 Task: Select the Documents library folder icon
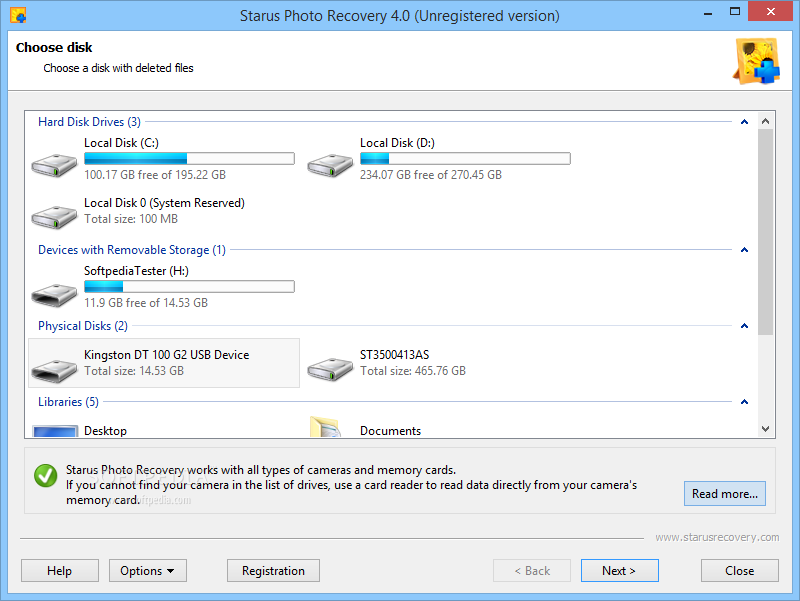[326, 428]
